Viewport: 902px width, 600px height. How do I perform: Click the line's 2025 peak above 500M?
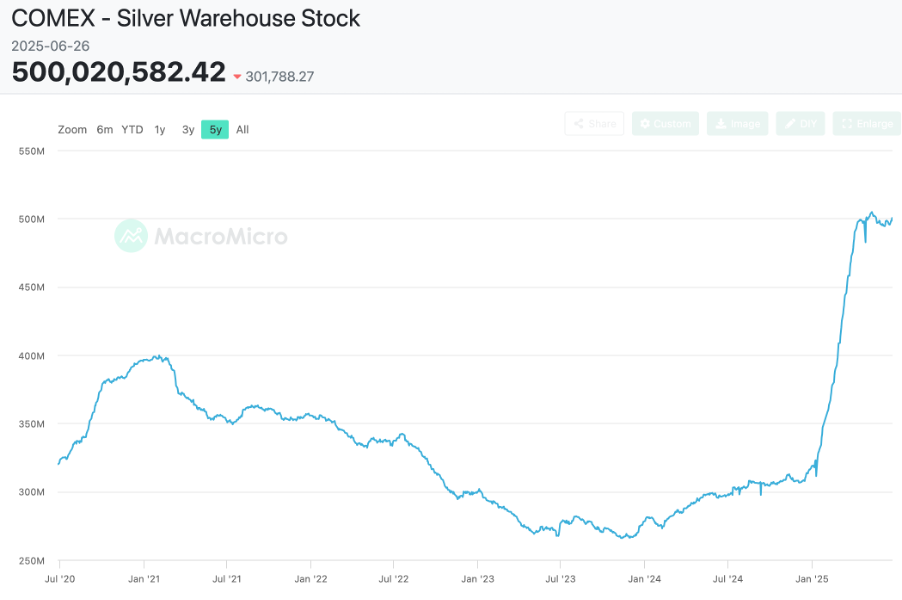click(872, 213)
